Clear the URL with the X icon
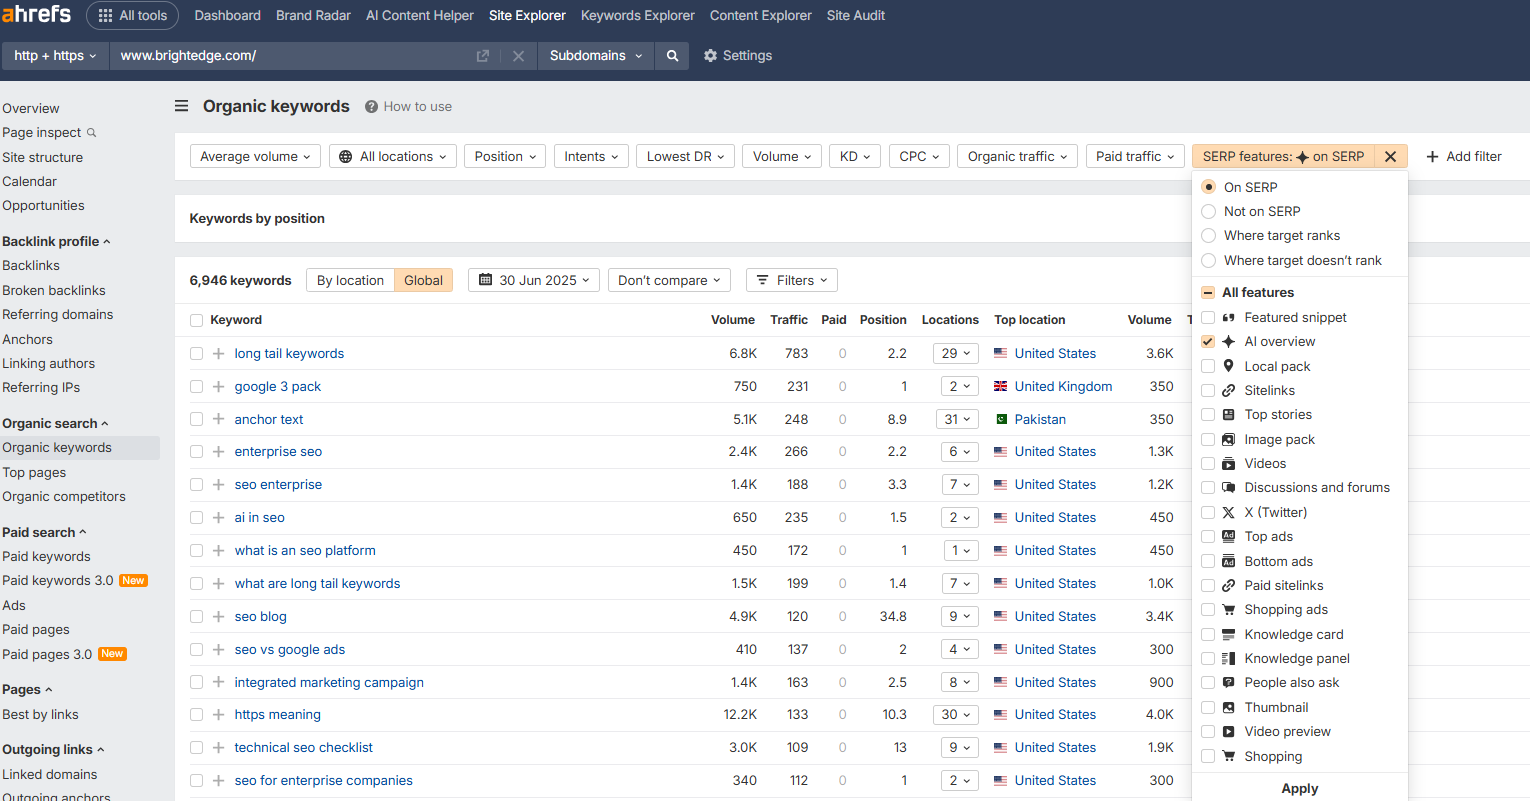The width and height of the screenshot is (1530, 801). (x=518, y=56)
